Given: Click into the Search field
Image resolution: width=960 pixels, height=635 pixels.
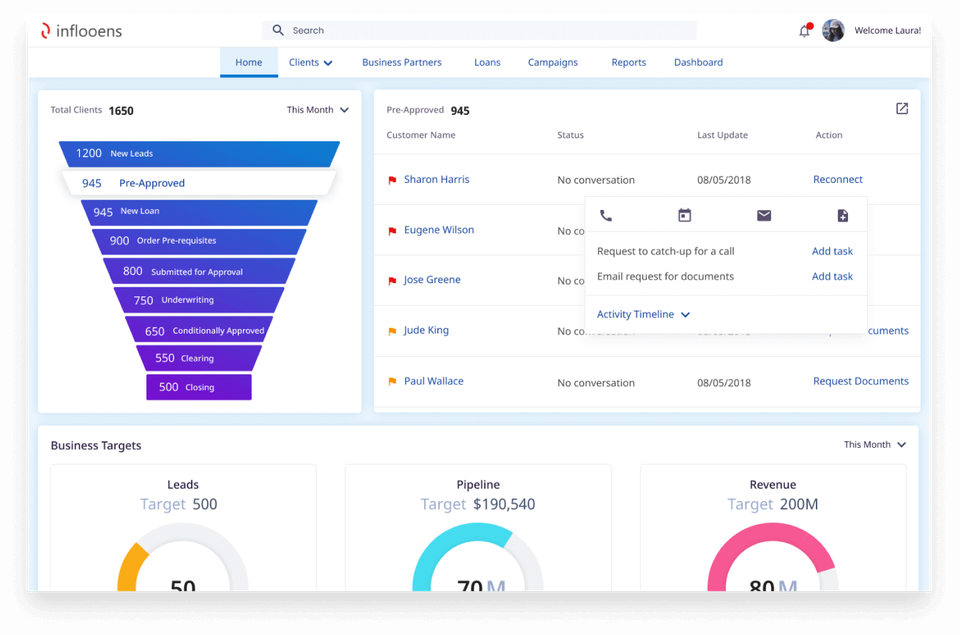Looking at the screenshot, I should pos(479,30).
